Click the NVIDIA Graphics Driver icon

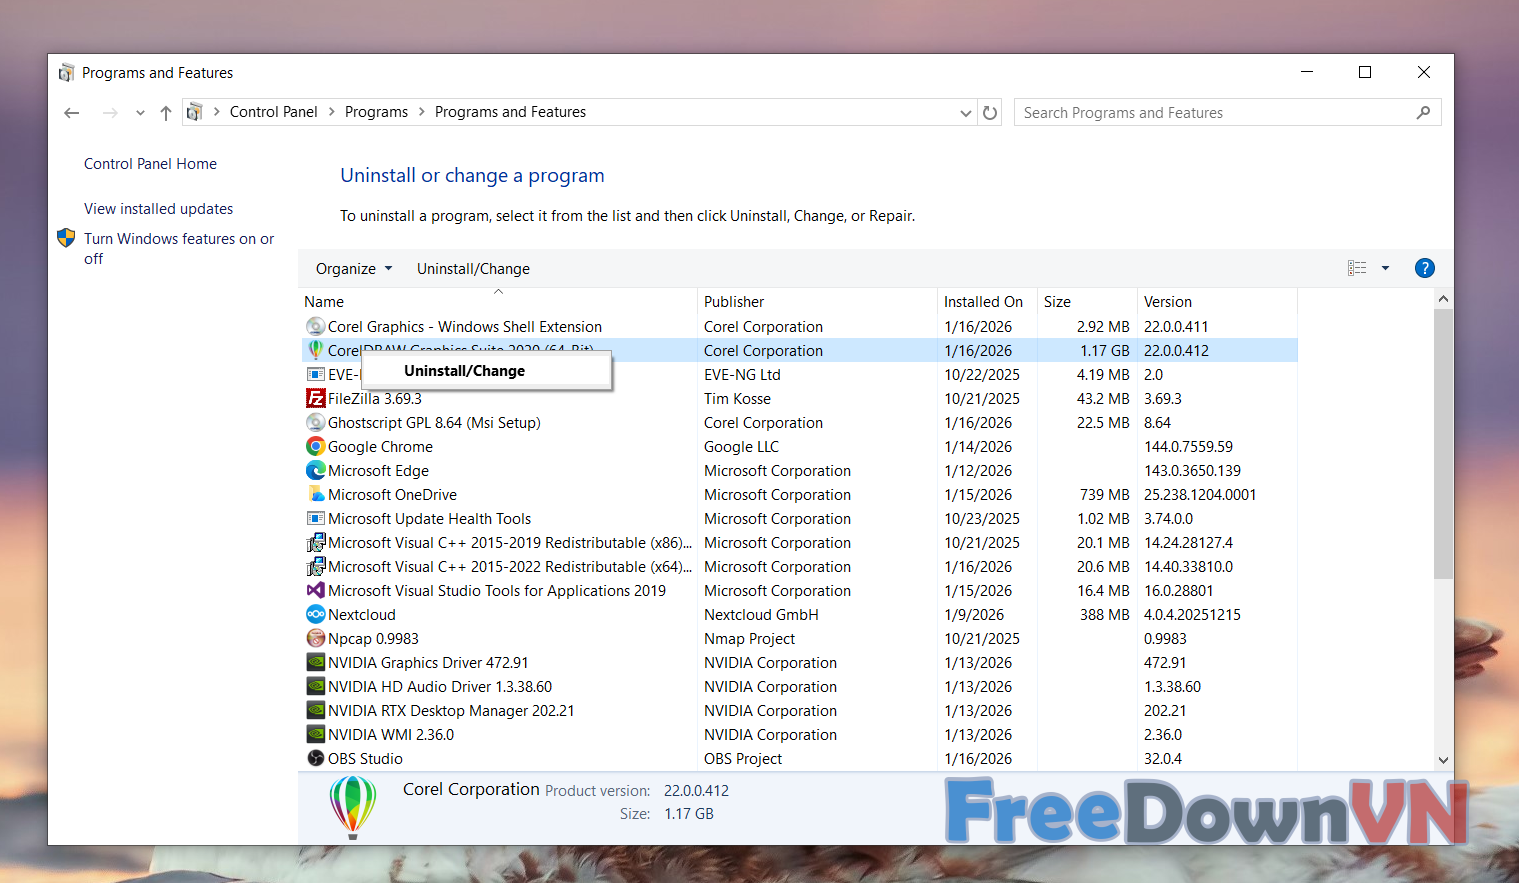(x=315, y=663)
